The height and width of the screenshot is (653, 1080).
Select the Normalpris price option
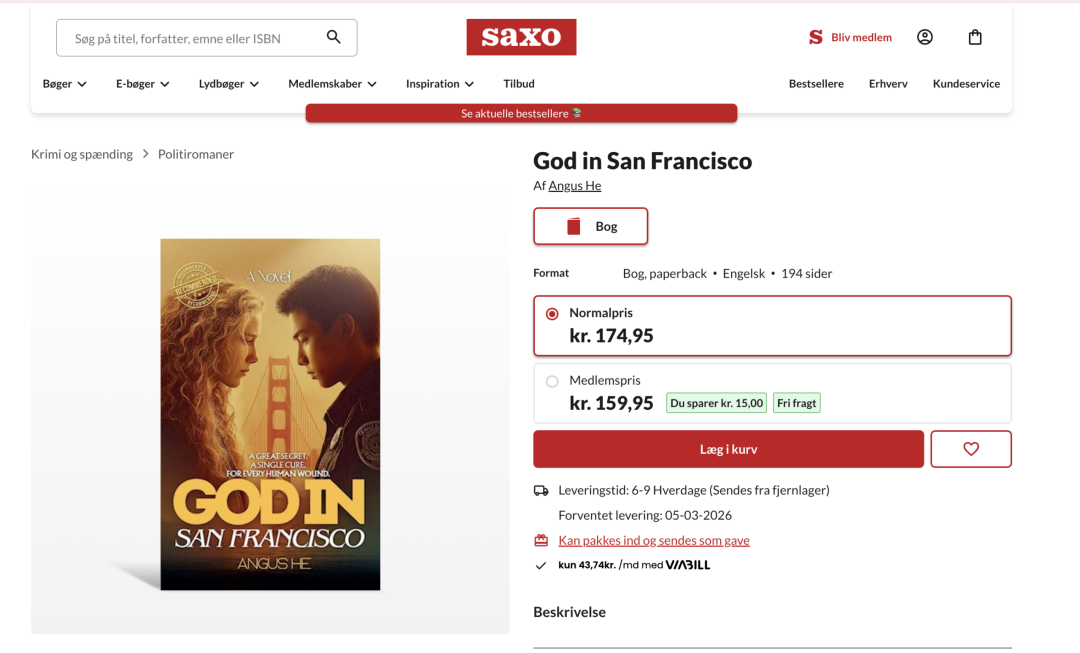pyautogui.click(x=552, y=314)
